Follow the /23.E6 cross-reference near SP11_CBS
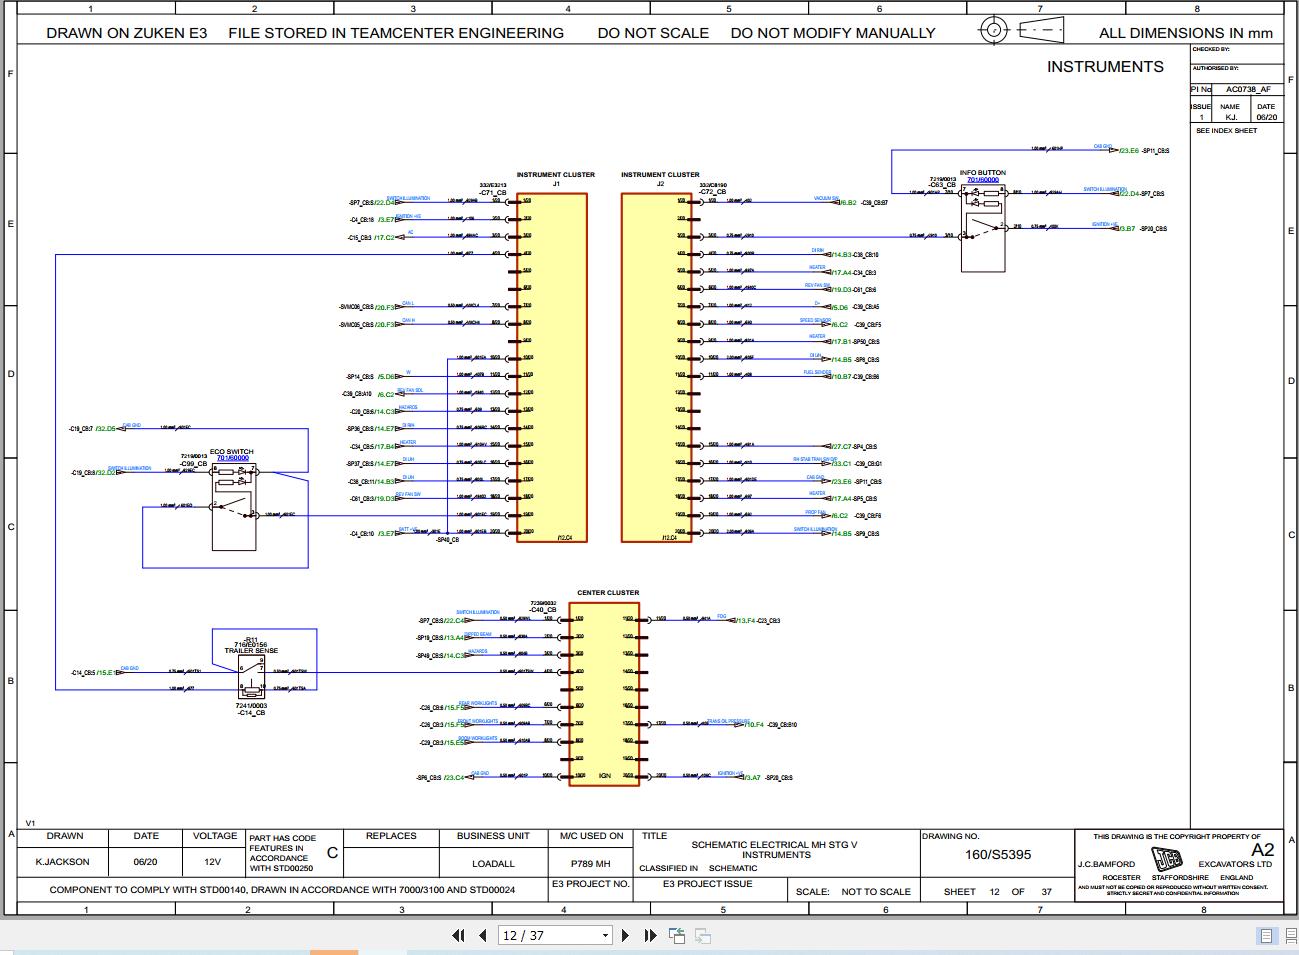The height and width of the screenshot is (955, 1299). tap(1128, 150)
